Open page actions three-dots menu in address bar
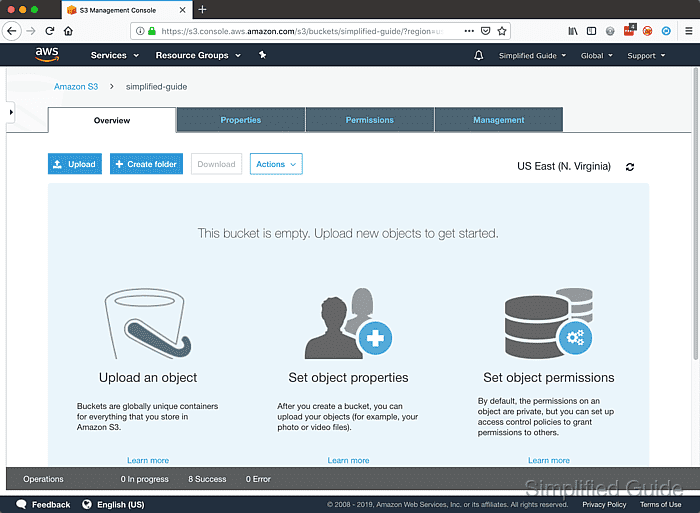Viewport: 700px width, 513px height. click(x=469, y=31)
